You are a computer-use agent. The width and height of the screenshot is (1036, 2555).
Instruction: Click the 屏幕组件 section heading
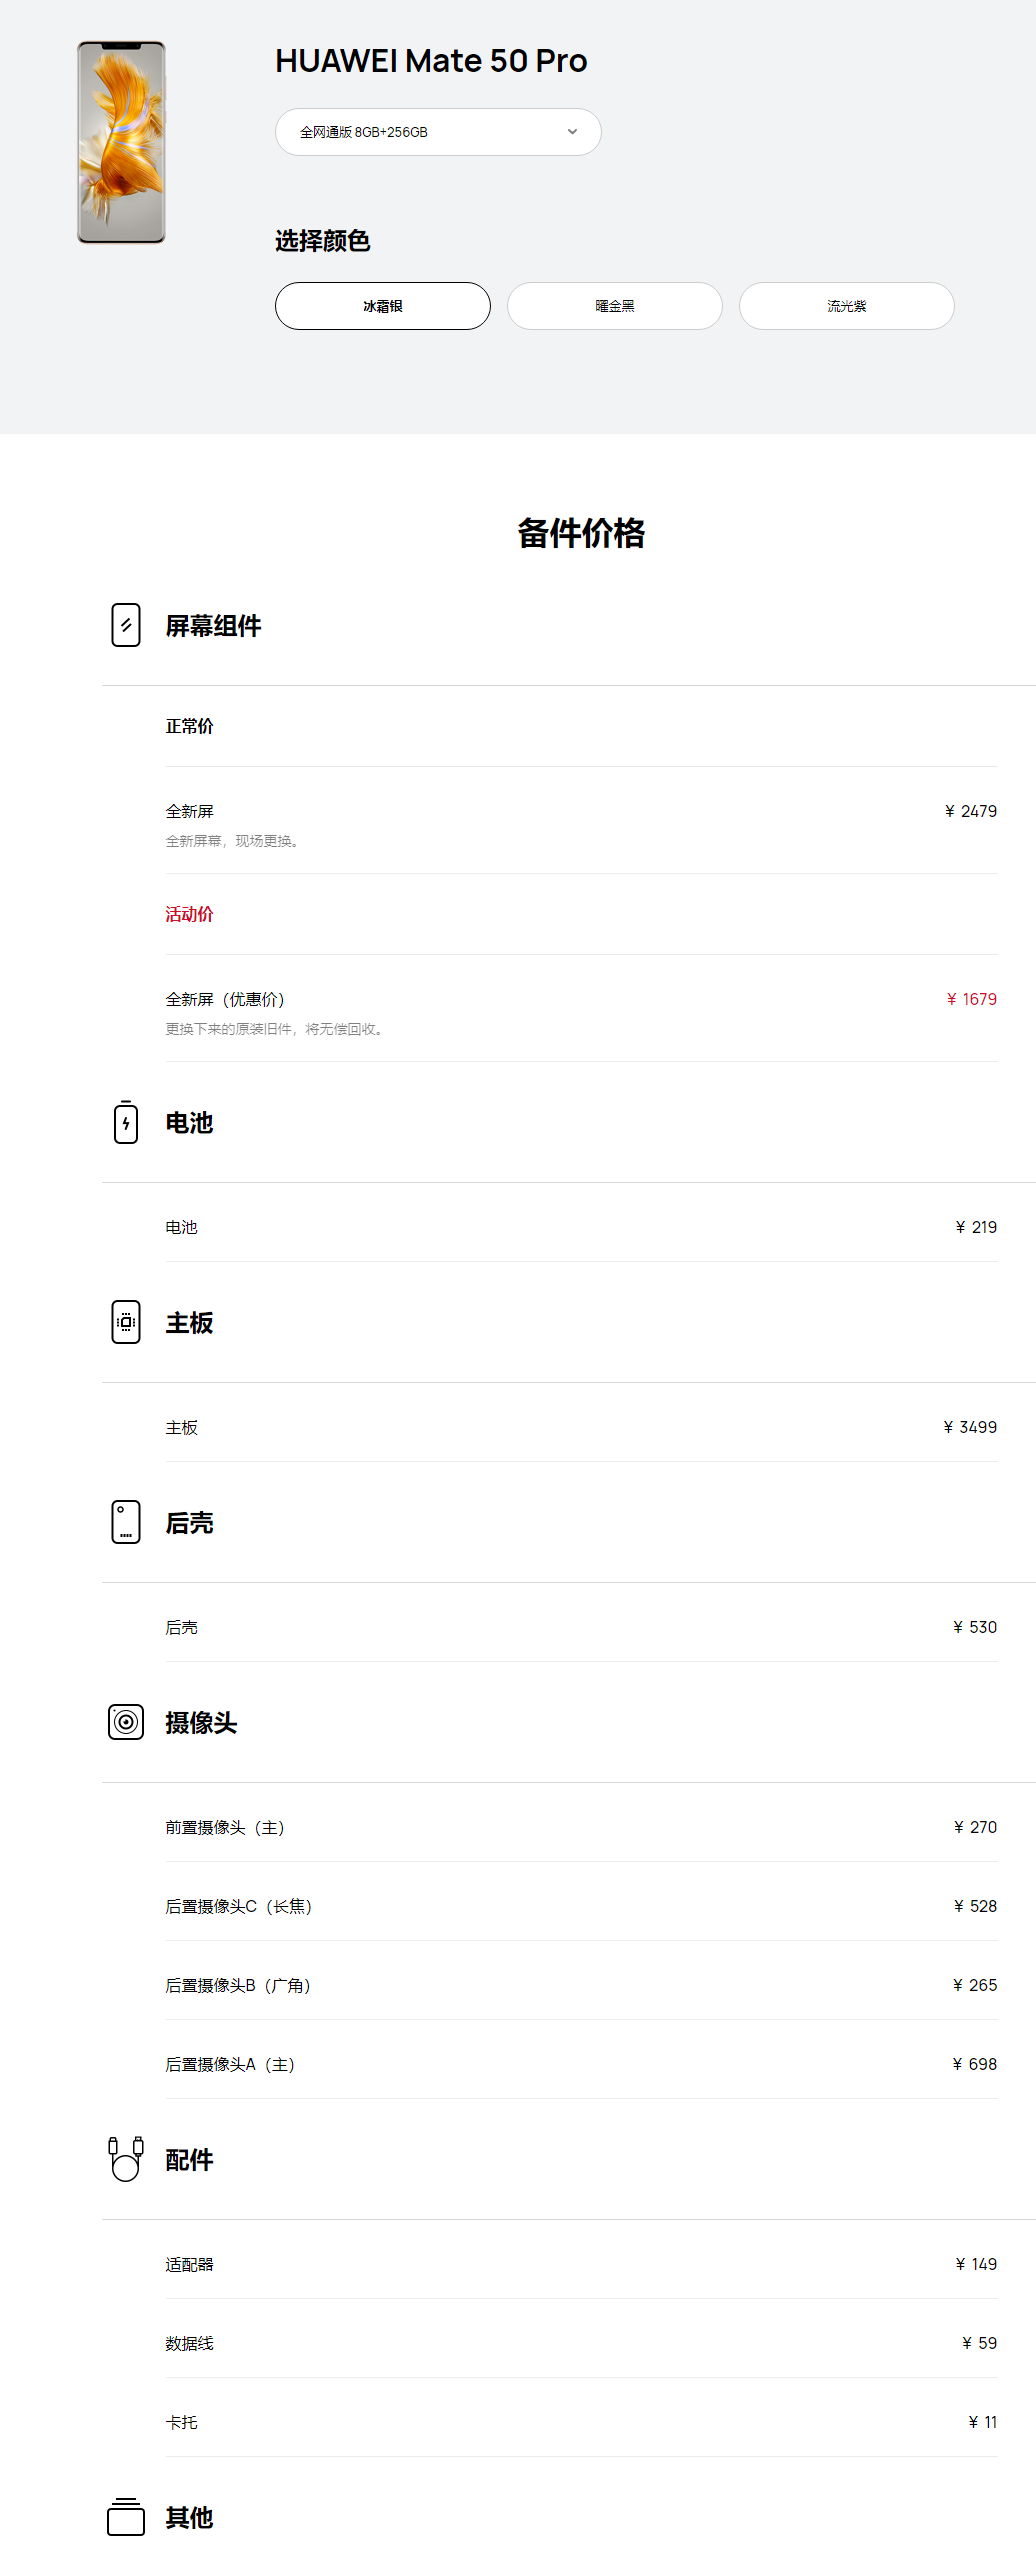pos(213,626)
